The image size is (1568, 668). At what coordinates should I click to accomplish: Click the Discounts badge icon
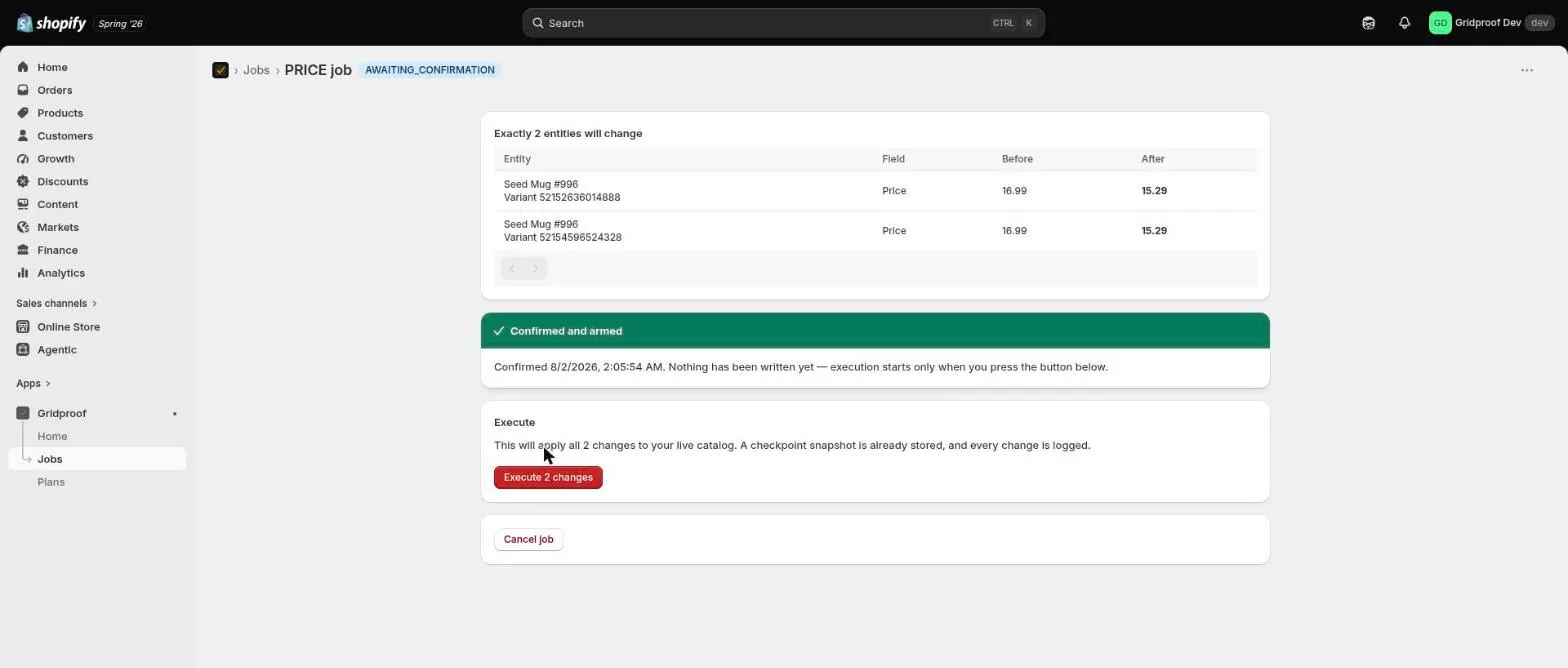(23, 182)
